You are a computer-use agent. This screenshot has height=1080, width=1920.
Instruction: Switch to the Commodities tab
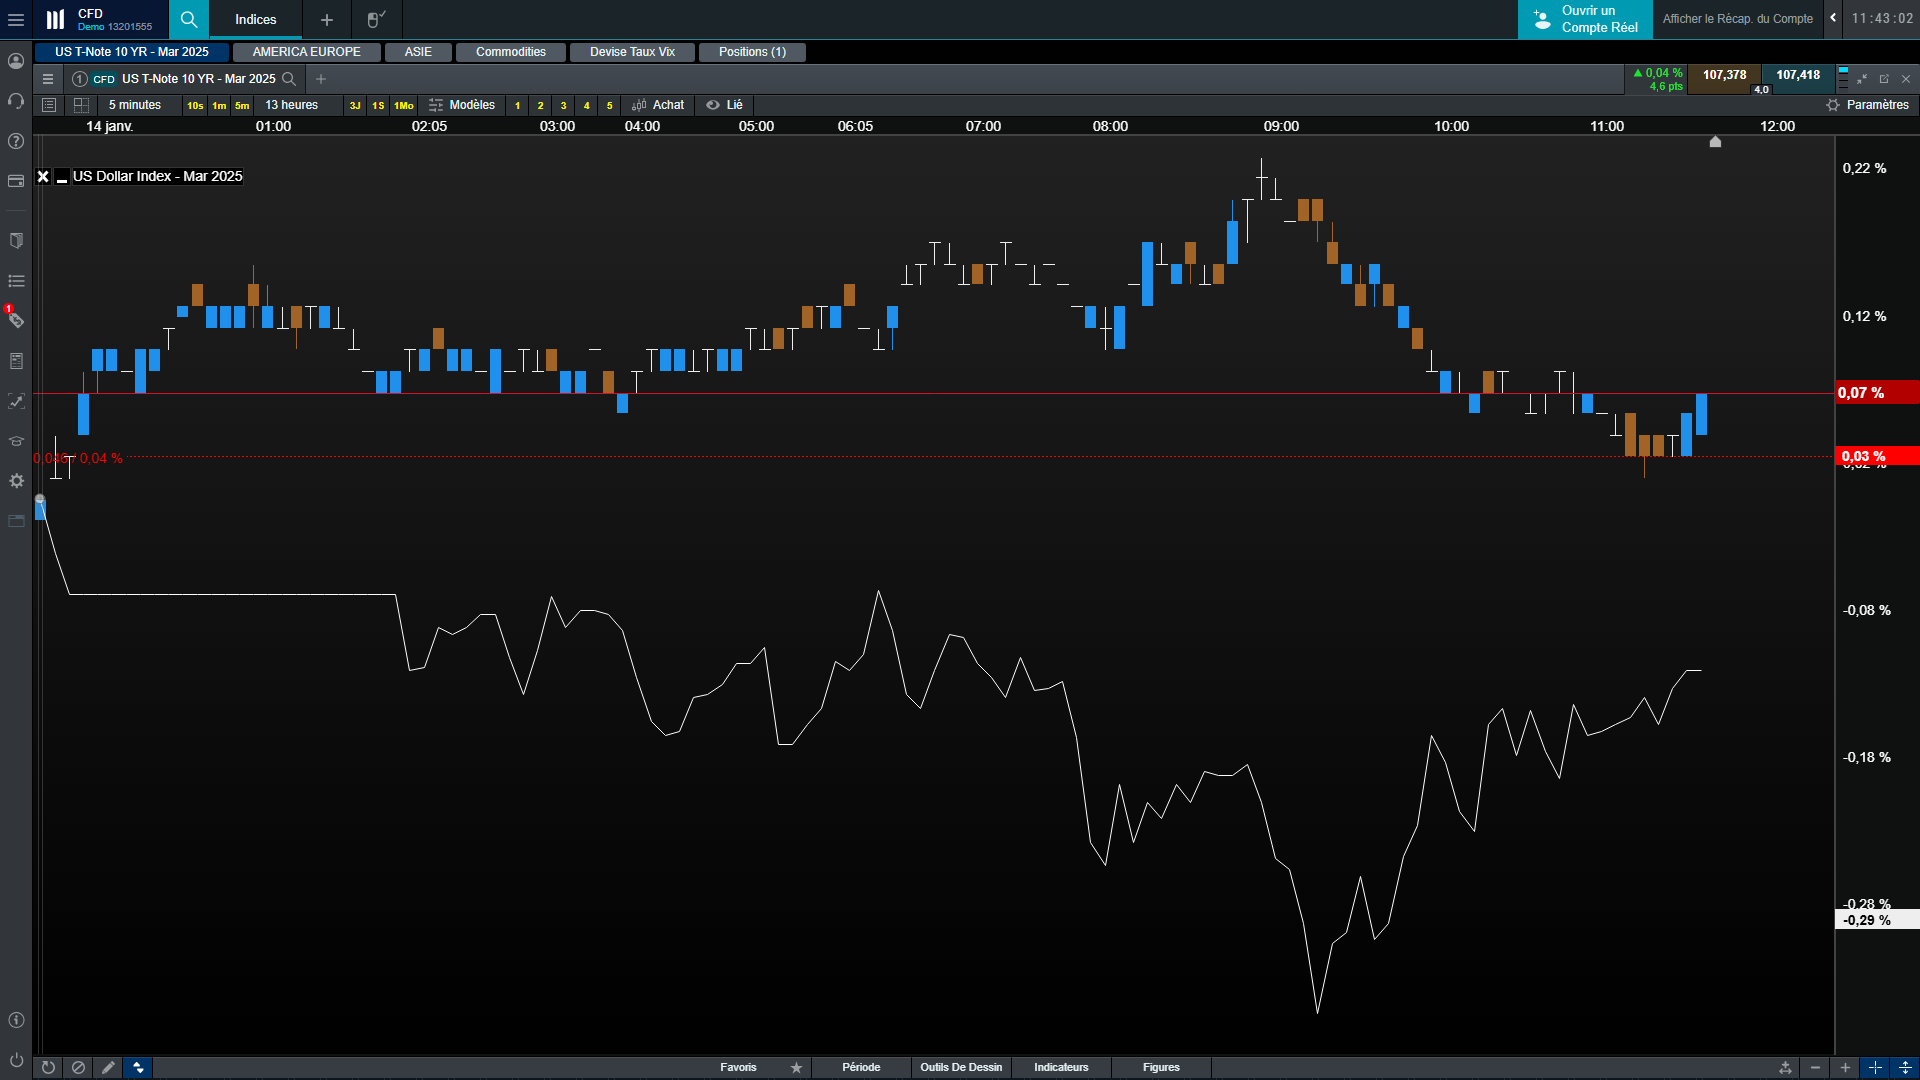(510, 52)
